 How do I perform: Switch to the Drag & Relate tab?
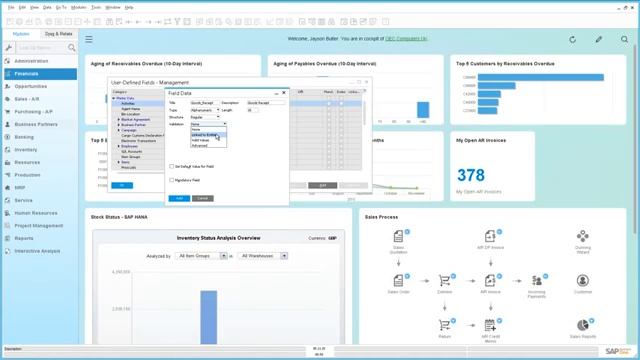coord(58,34)
